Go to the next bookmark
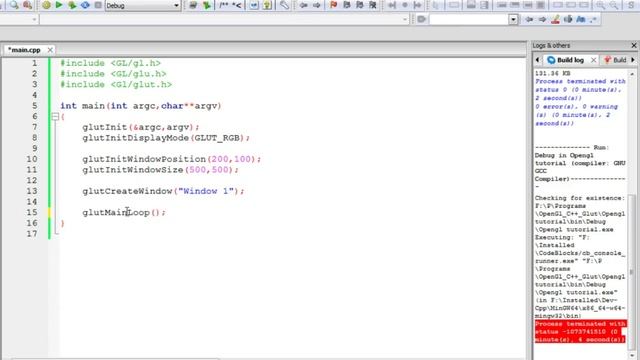Viewport: 640px width, 360px height. click(x=360, y=5)
